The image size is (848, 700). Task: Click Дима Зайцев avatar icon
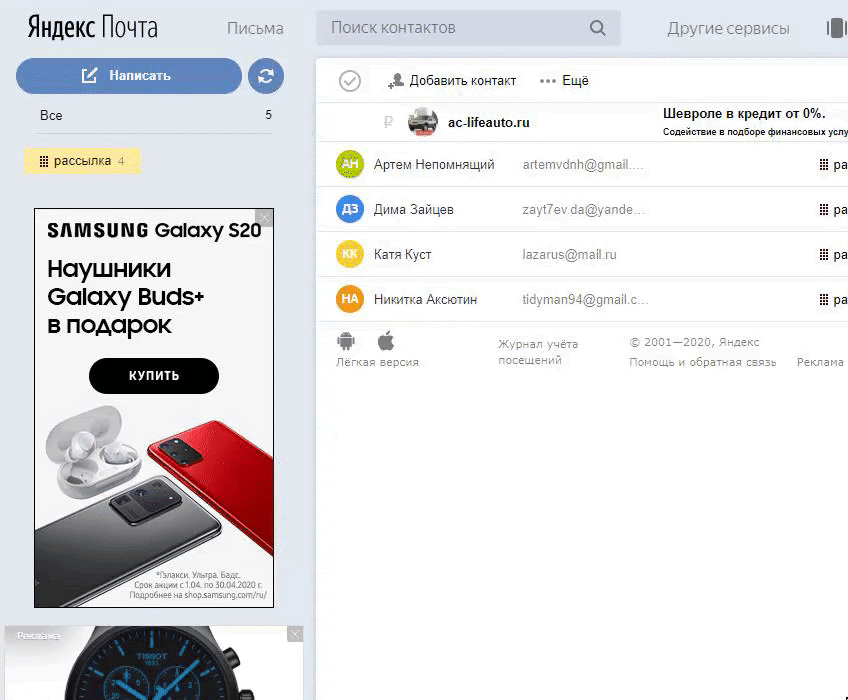pyautogui.click(x=350, y=209)
